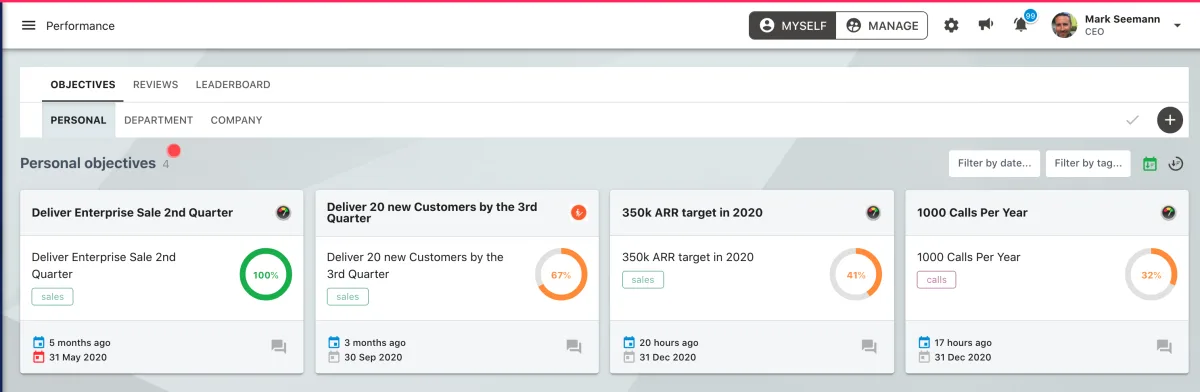The height and width of the screenshot is (392, 1200).
Task: Open Deliver Enterprise Sale 2nd Quarter card title
Action: point(132,212)
